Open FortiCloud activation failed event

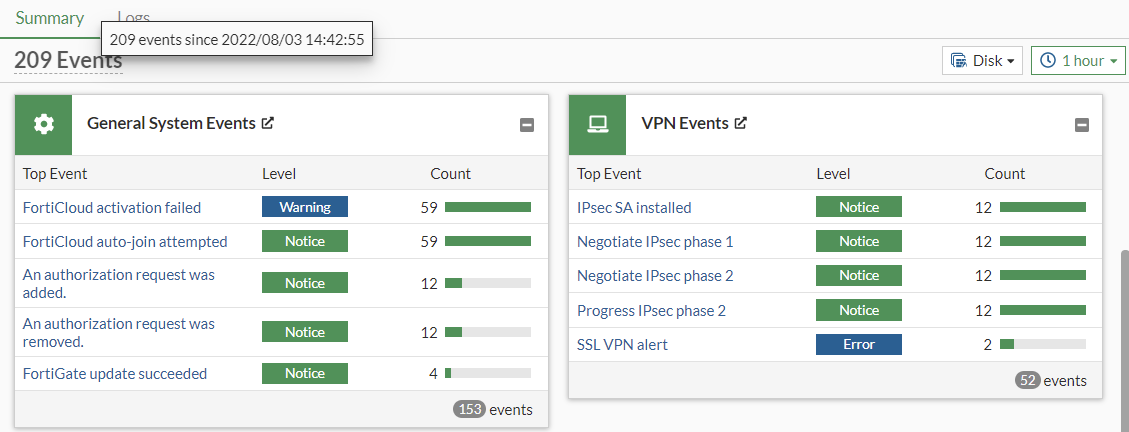click(112, 207)
